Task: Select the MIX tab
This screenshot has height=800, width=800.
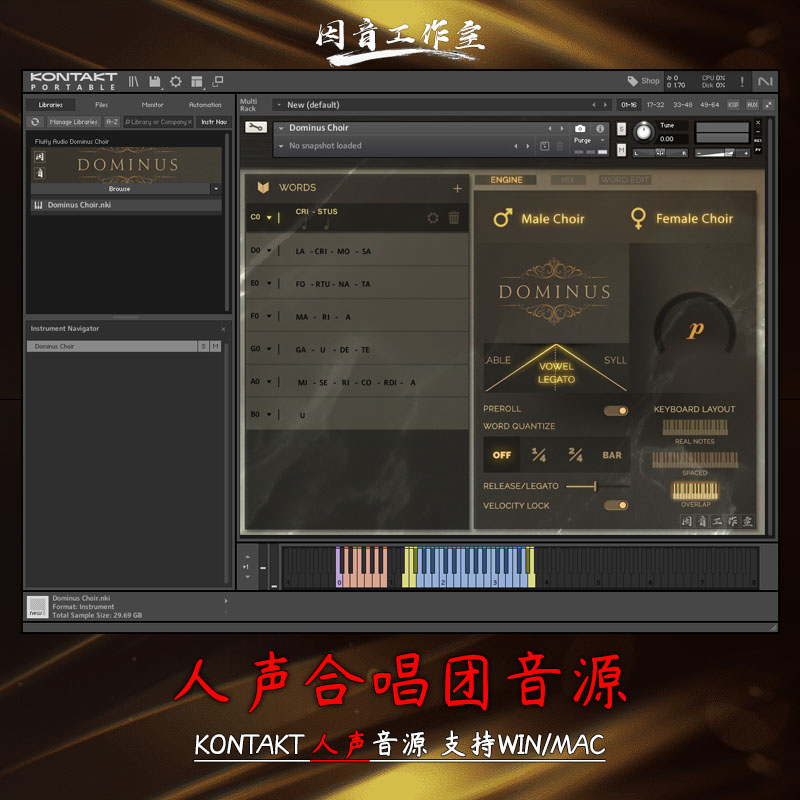Action: 567,180
